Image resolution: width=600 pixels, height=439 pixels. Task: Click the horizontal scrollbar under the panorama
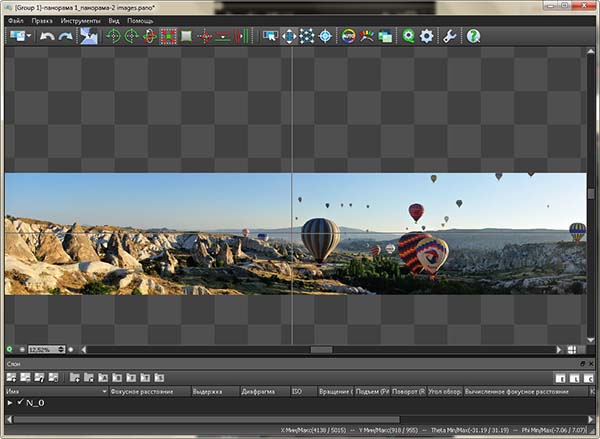pyautogui.click(x=320, y=349)
